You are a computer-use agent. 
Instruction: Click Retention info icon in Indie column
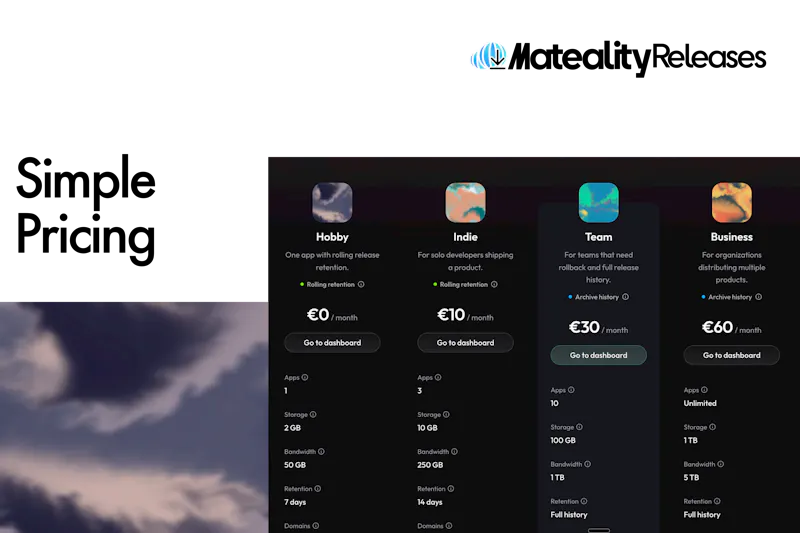pyautogui.click(x=451, y=488)
